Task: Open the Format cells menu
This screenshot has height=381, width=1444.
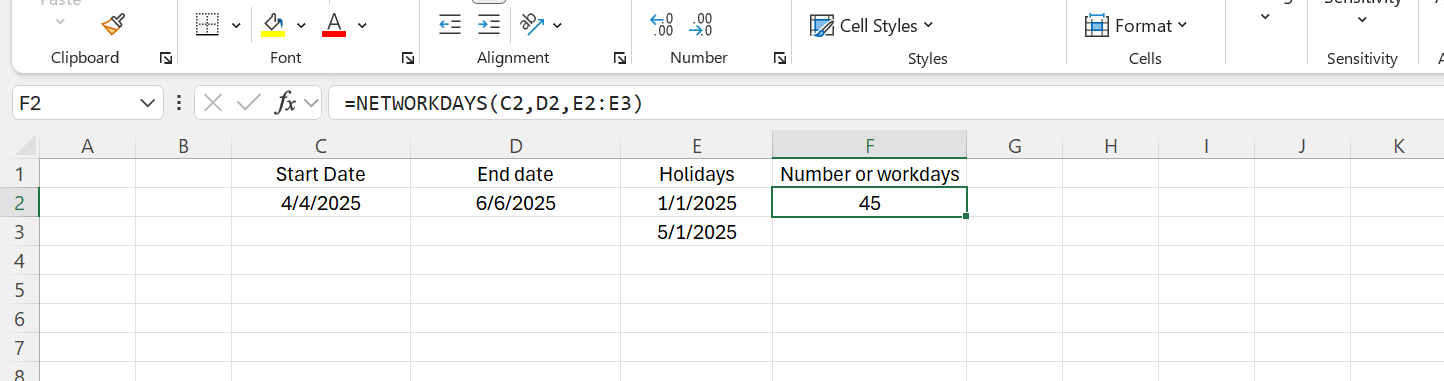Action: pos(1136,26)
